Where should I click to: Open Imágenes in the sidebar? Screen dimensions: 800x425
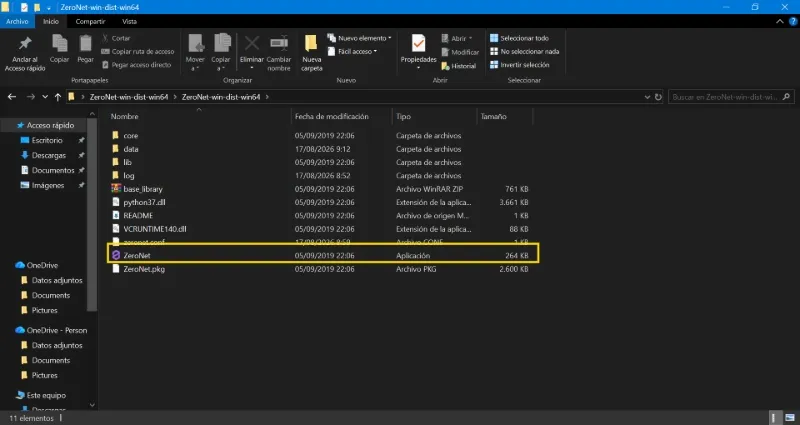pyautogui.click(x=46, y=185)
